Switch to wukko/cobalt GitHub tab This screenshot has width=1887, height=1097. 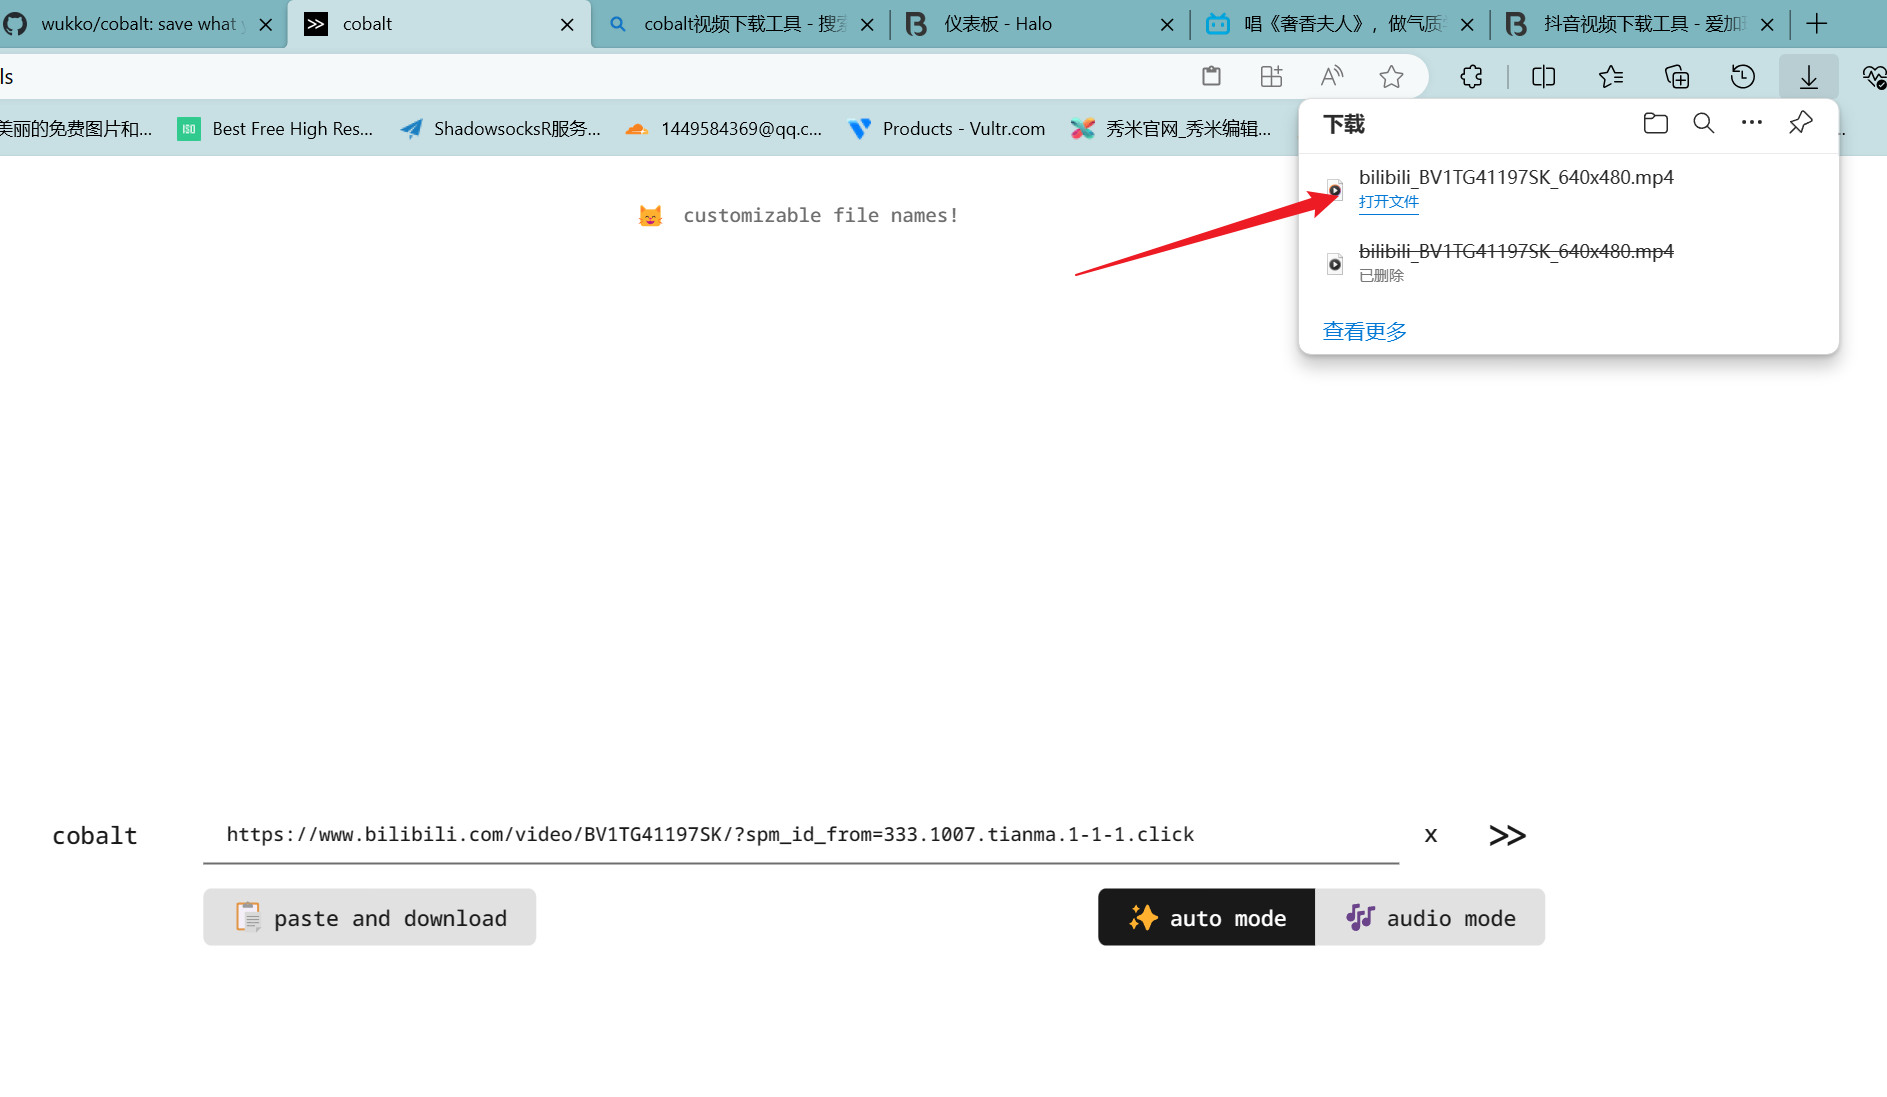pos(138,24)
